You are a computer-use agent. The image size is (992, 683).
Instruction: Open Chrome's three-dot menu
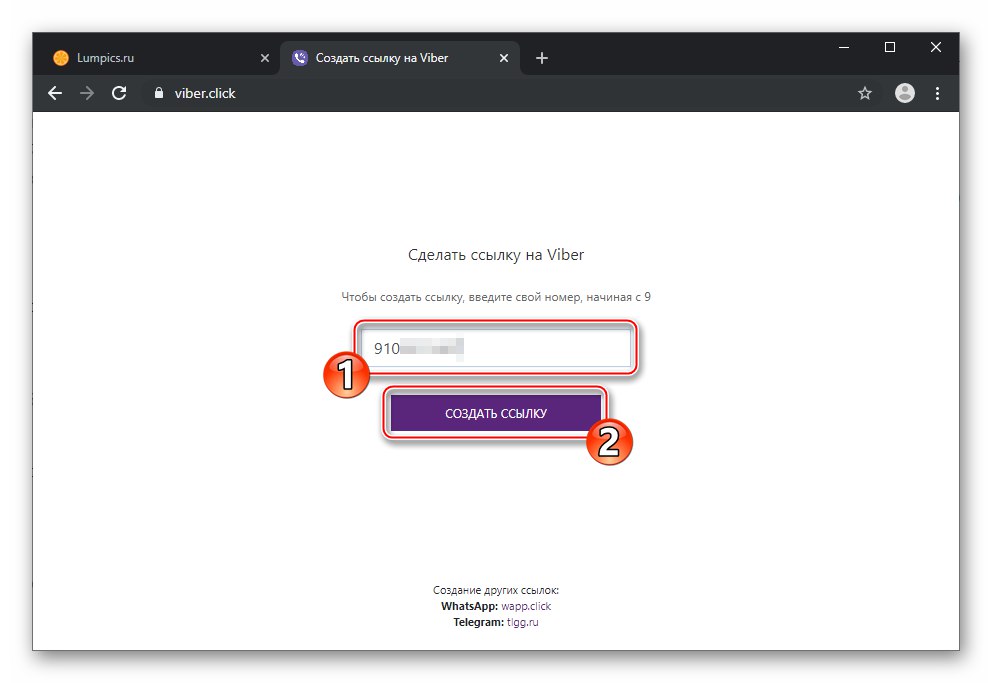[938, 94]
